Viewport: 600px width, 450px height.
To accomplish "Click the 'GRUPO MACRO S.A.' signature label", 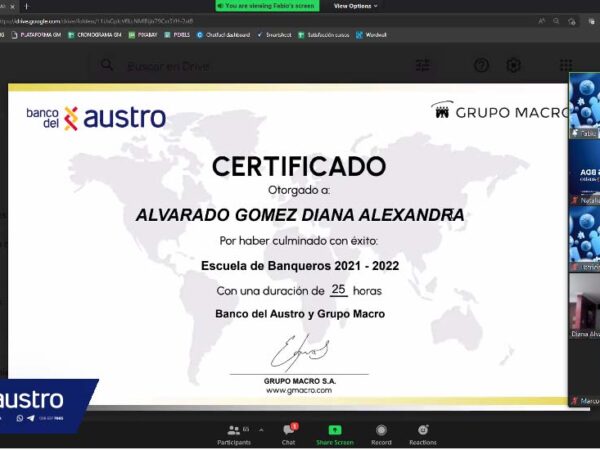I will (x=300, y=381).
